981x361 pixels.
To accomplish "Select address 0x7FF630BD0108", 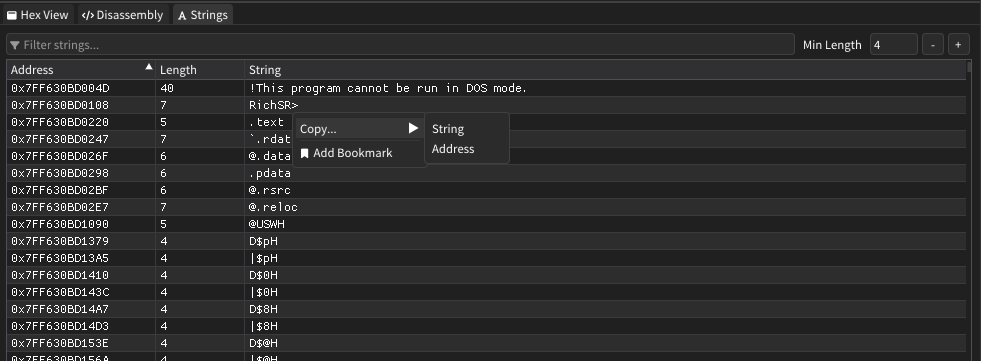I will [60, 105].
